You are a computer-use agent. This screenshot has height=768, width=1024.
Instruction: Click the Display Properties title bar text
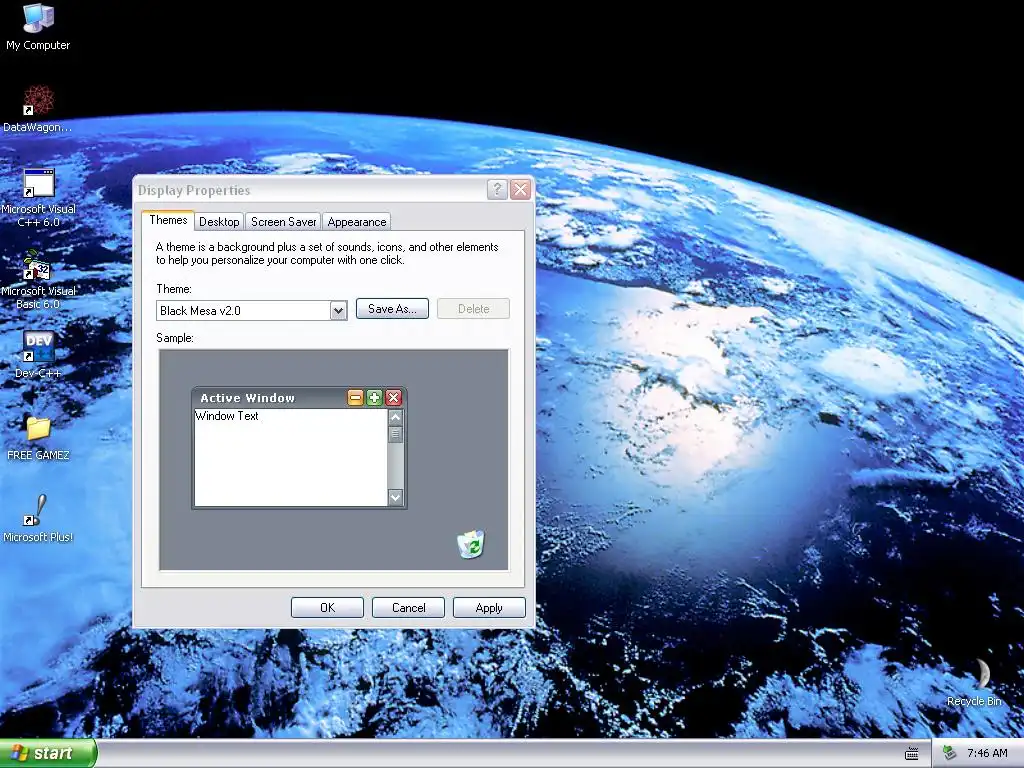194,190
